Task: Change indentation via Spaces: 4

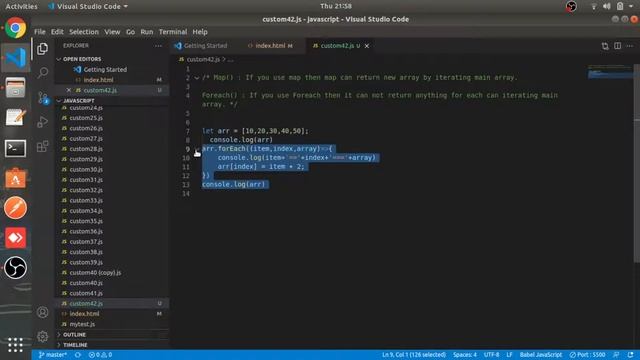Action: click(x=464, y=355)
